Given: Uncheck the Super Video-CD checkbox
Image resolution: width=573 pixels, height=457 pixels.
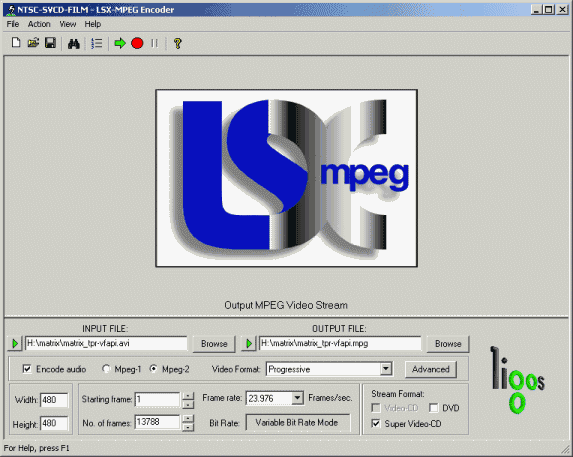Looking at the screenshot, I should 375,423.
